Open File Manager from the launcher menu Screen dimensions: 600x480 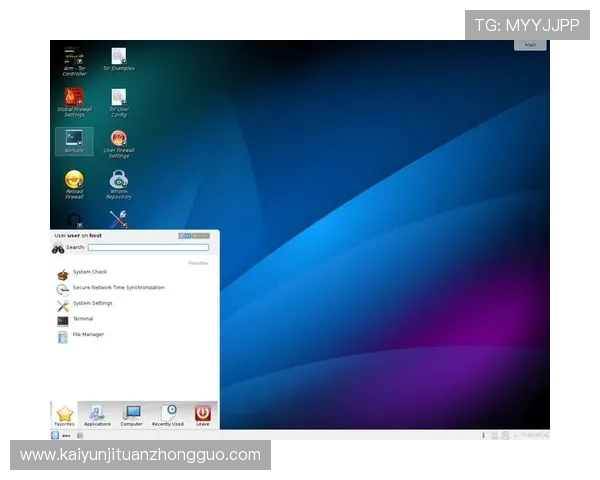click(87, 335)
